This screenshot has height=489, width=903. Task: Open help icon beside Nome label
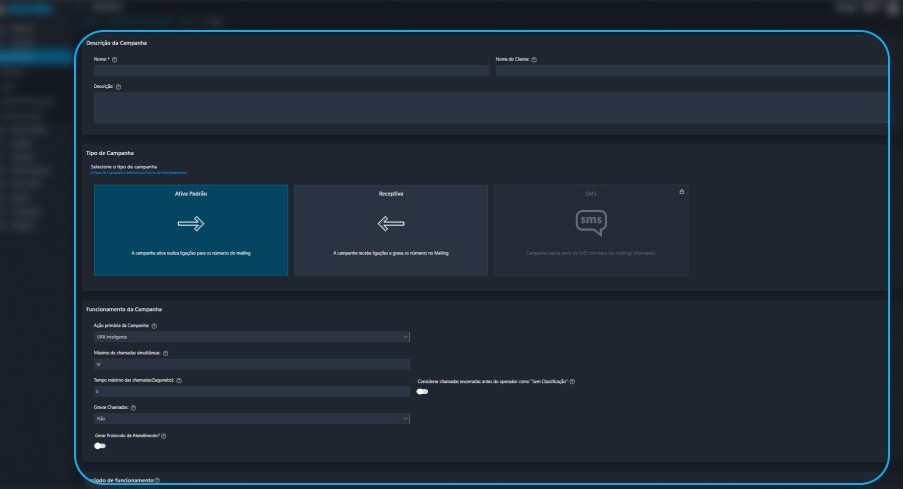tap(115, 59)
